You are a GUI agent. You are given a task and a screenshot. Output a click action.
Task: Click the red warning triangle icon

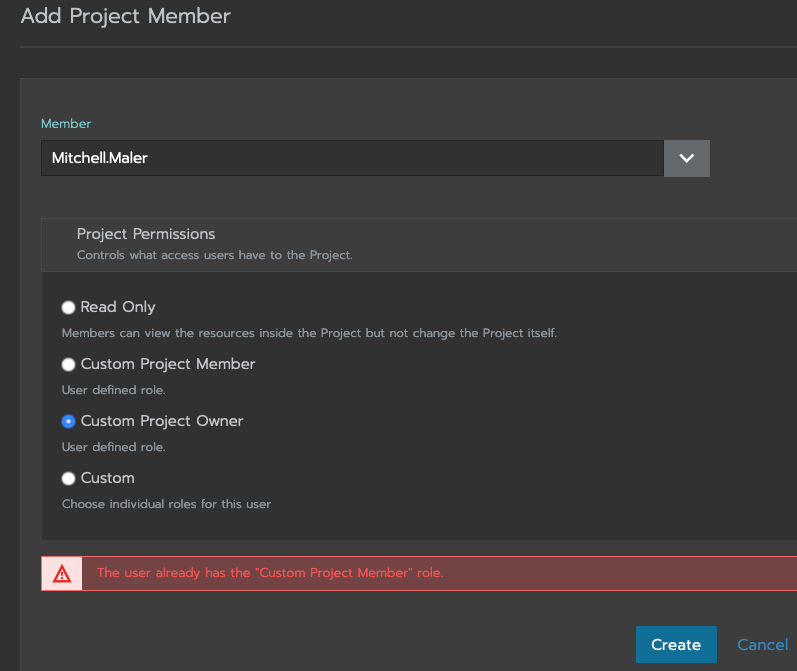pyautogui.click(x=62, y=574)
